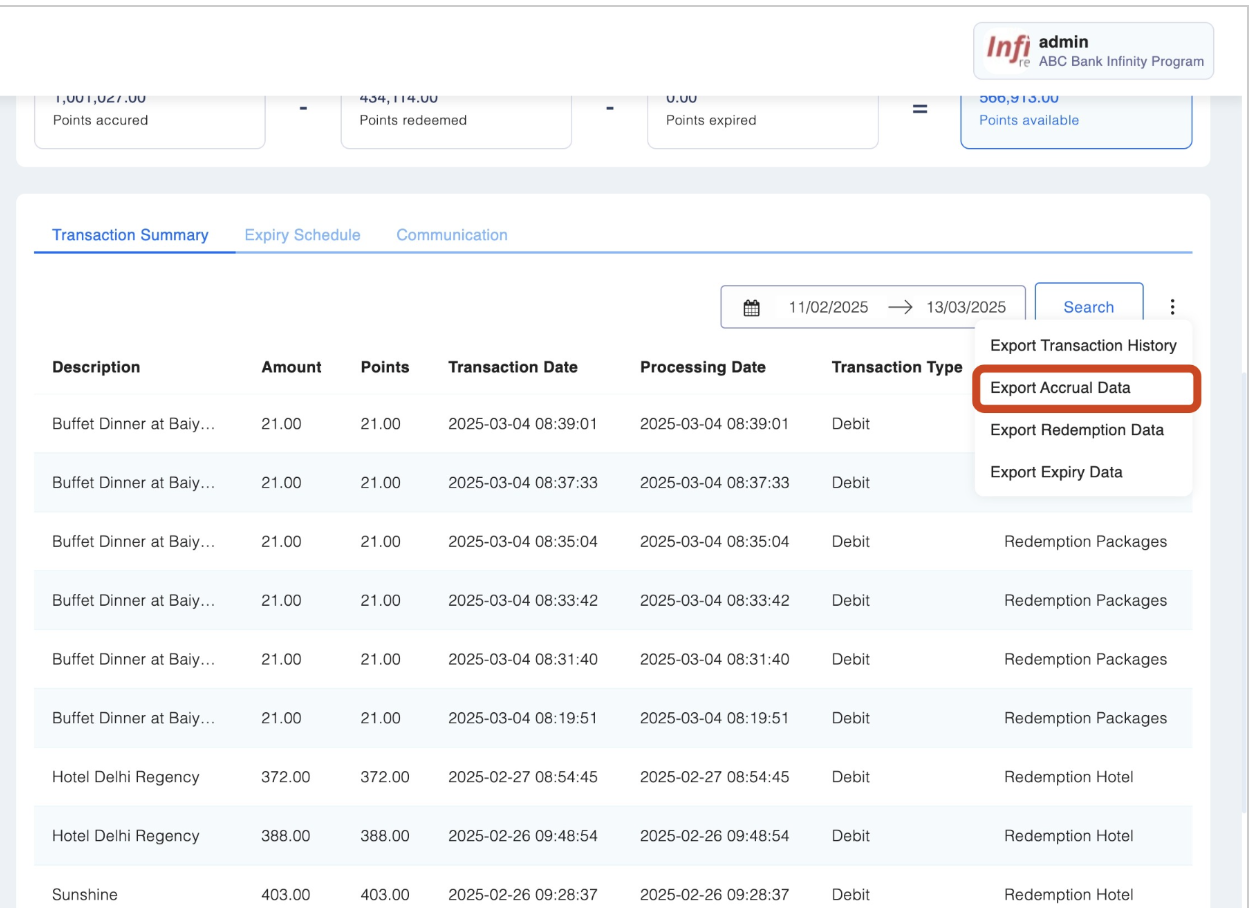
Task: Open the admin account profile box
Action: (x=1093, y=51)
